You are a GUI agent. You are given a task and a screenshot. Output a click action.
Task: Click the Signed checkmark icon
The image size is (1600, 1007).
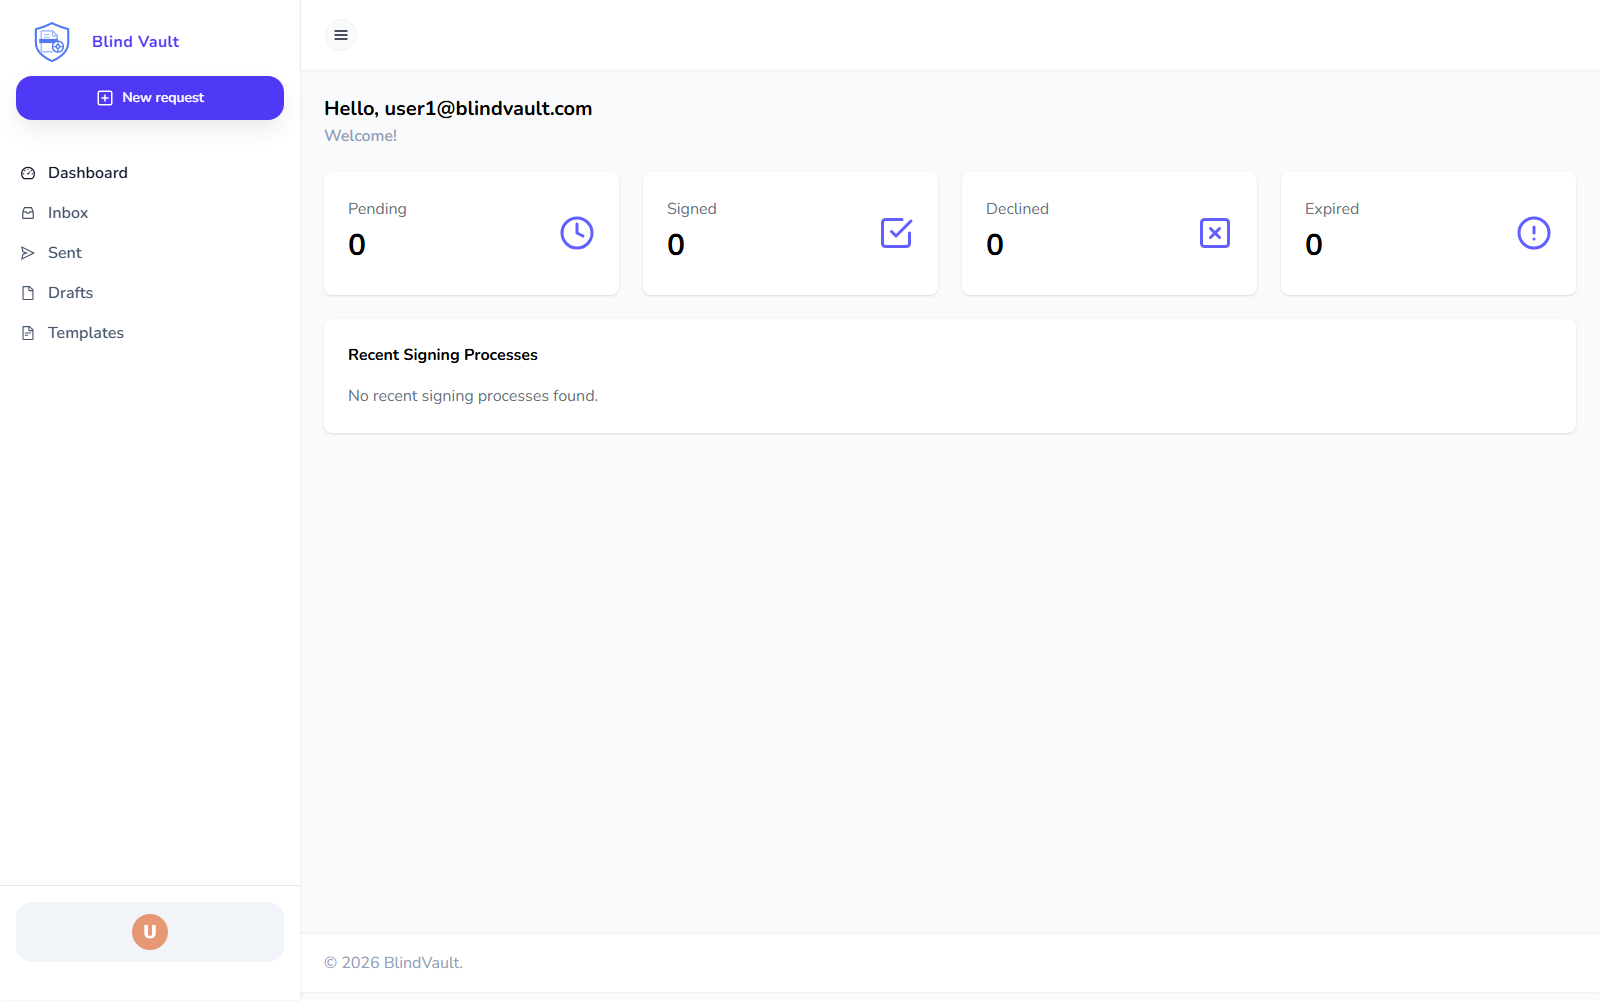pyautogui.click(x=896, y=233)
